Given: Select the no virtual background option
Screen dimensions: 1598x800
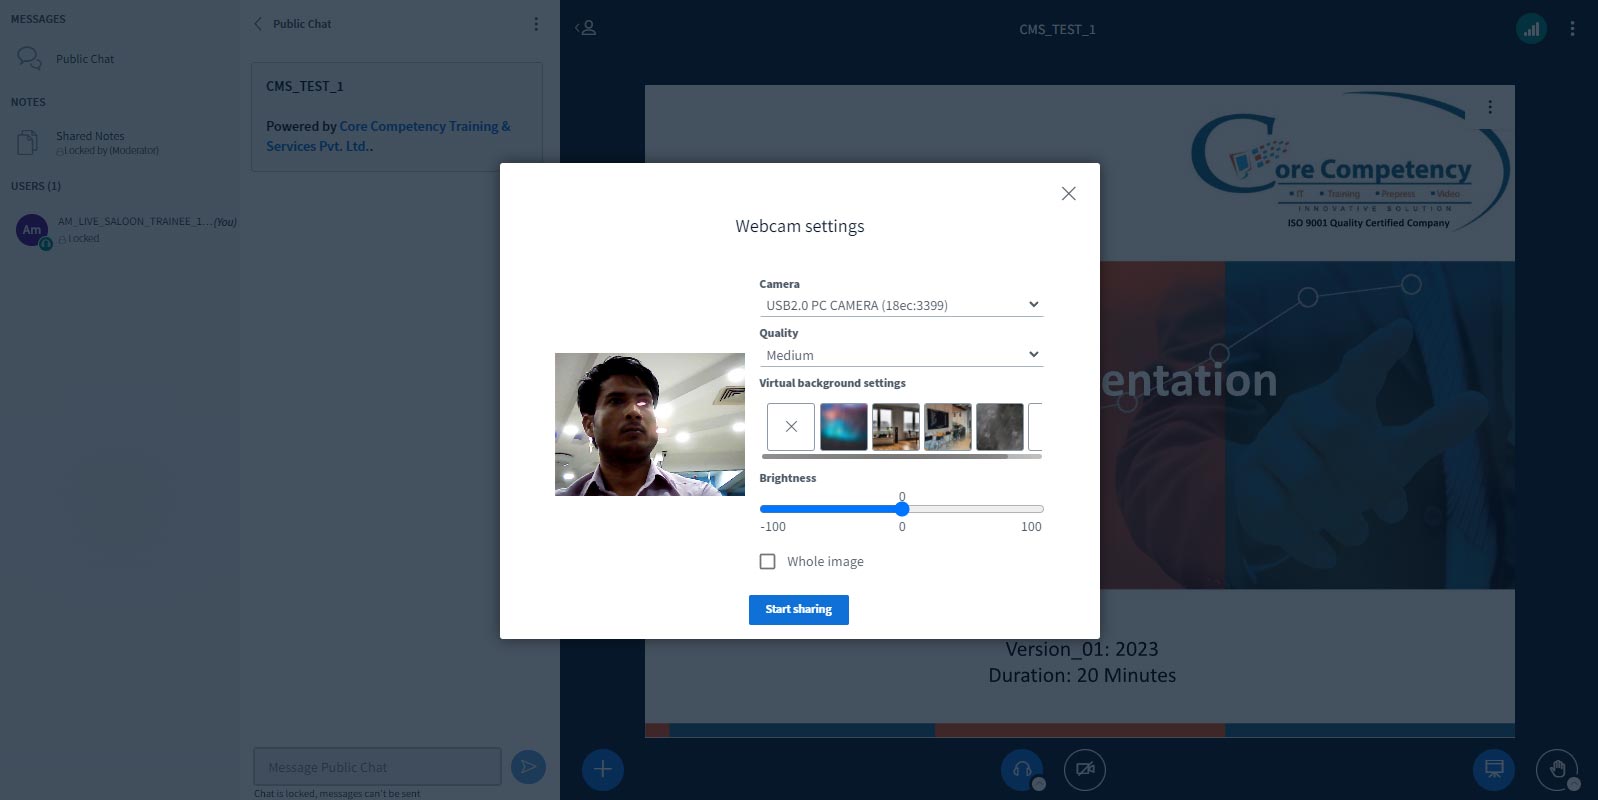Looking at the screenshot, I should [791, 427].
